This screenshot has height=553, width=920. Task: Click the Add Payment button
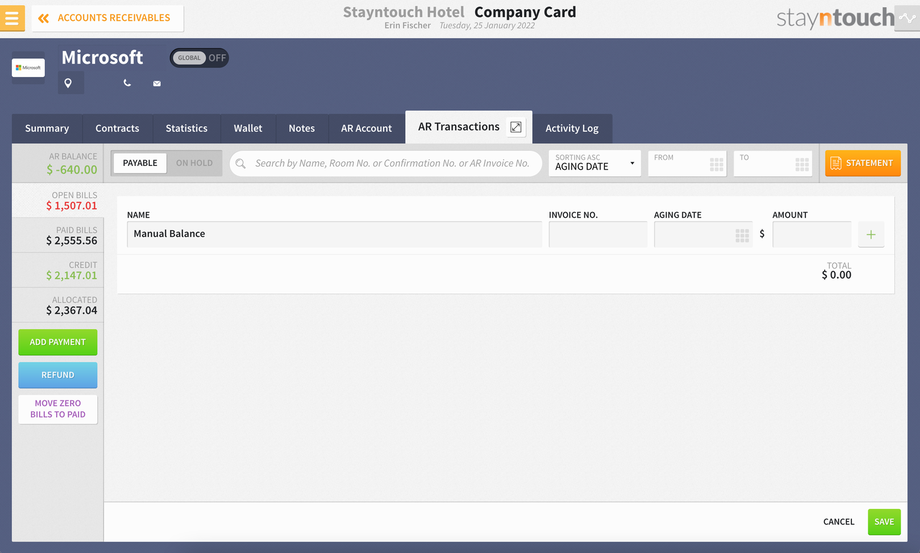pos(58,342)
